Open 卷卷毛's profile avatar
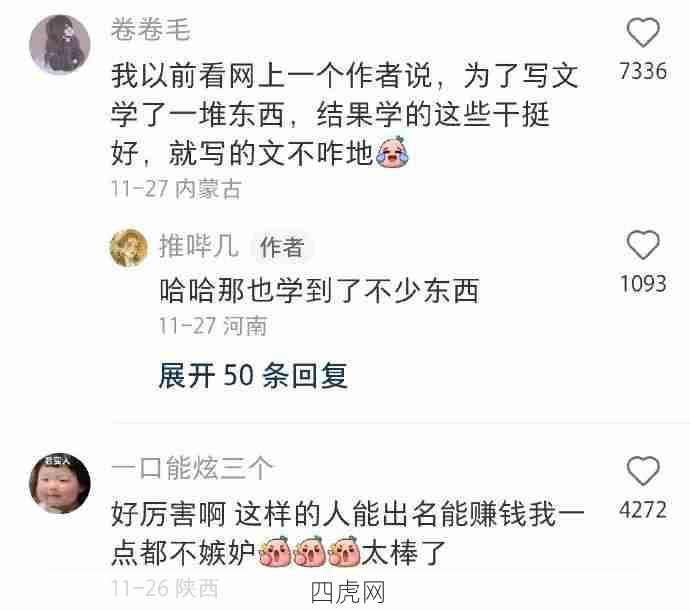The height and width of the screenshot is (611, 690). [x=60, y=44]
